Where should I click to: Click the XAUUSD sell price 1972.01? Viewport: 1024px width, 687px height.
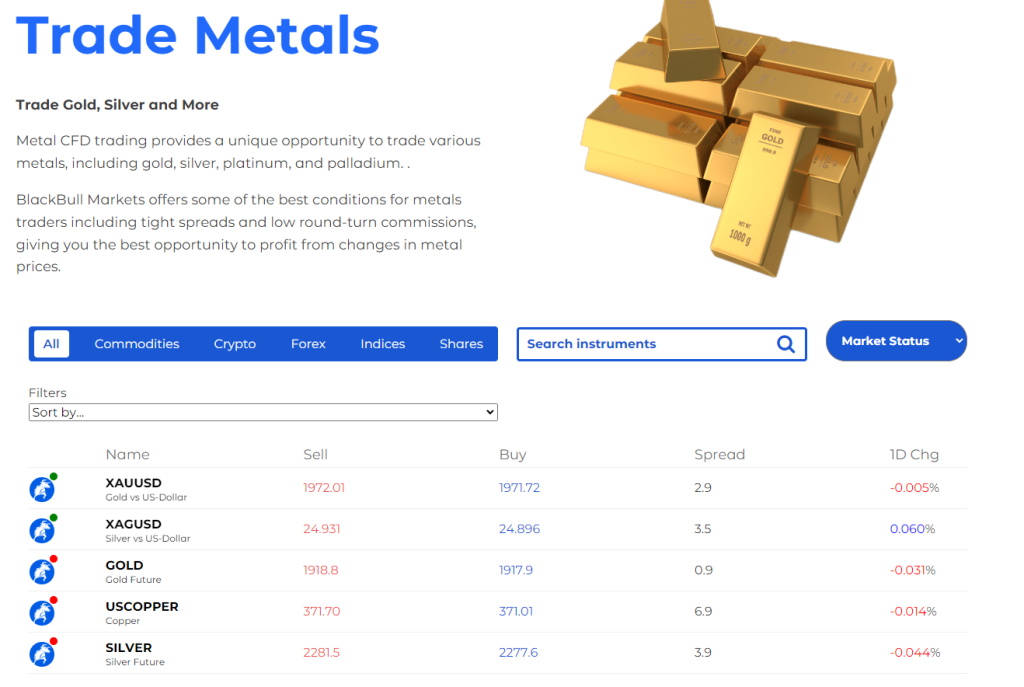pos(324,488)
